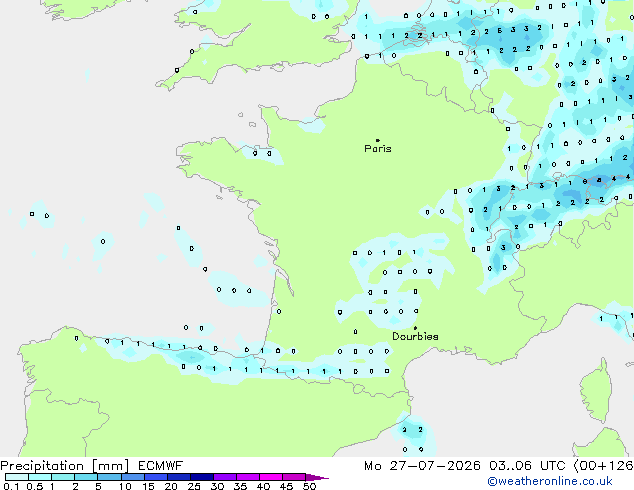Viewport: 634px width, 490px height.
Task: Click the forecast date 'Mo 27-07-2026'
Action: pos(422,466)
